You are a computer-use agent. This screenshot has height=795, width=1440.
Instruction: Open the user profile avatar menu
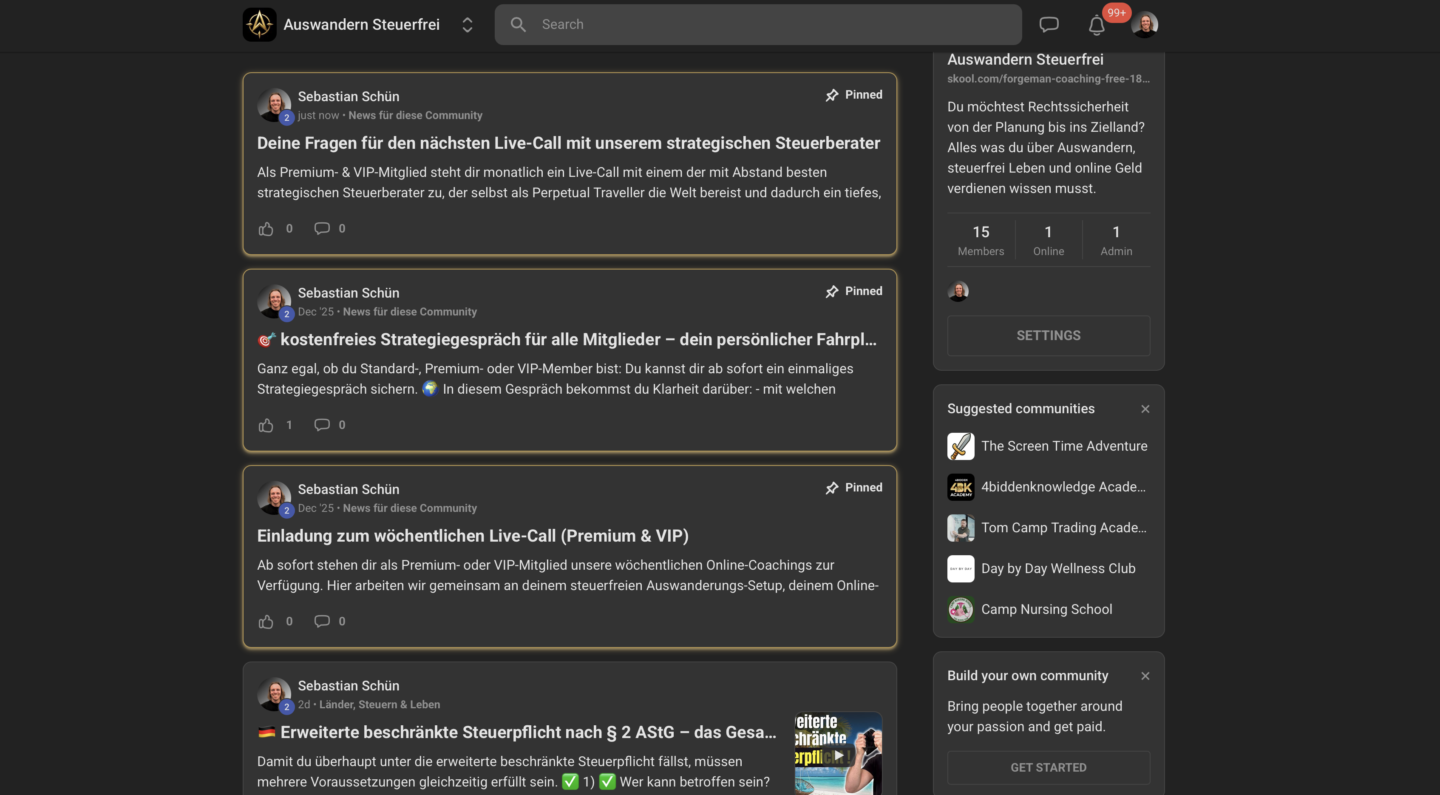point(1144,25)
